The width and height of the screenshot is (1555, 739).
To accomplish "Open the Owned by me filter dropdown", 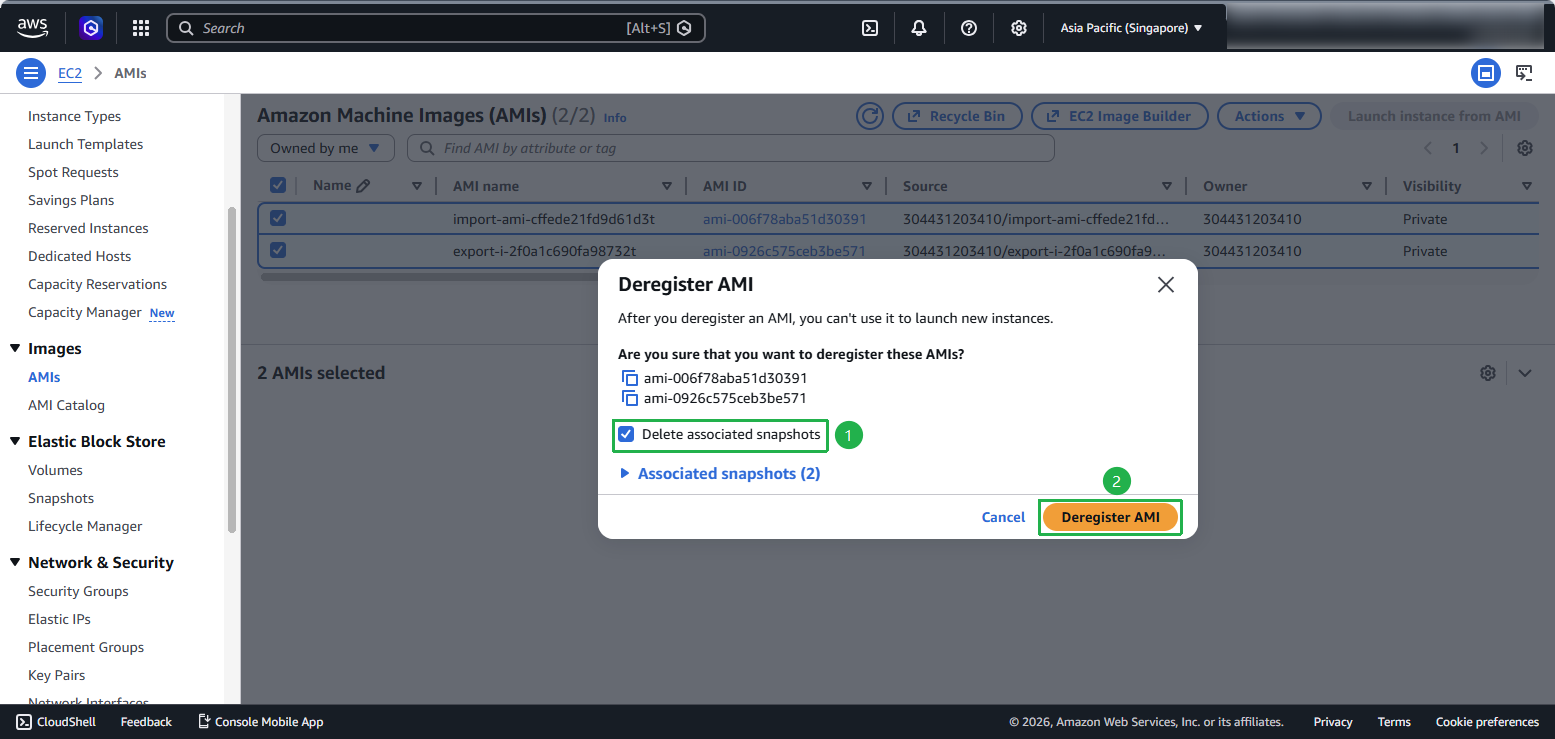I will [x=325, y=148].
